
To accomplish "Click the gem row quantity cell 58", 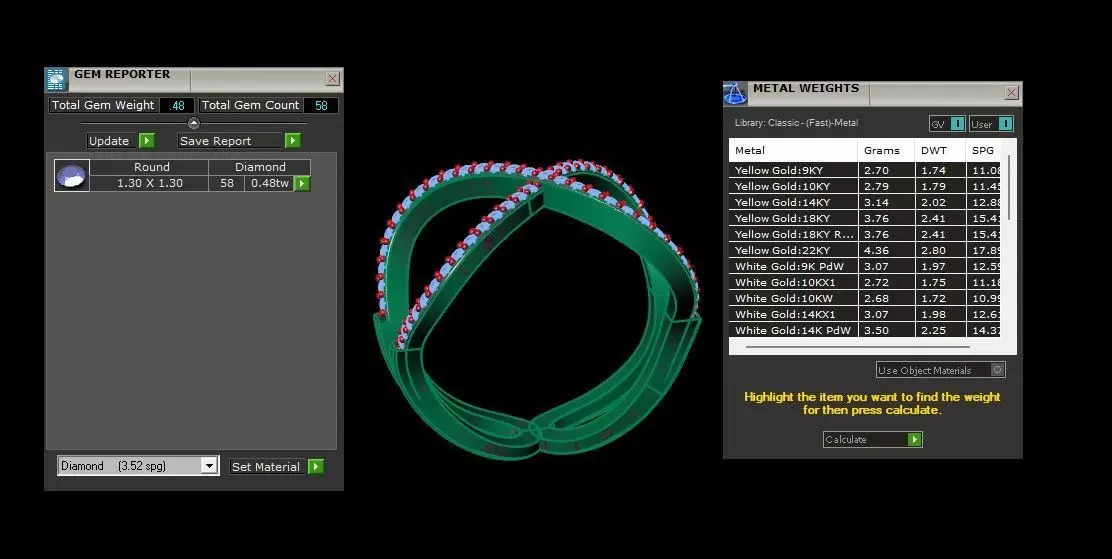I will [x=227, y=183].
